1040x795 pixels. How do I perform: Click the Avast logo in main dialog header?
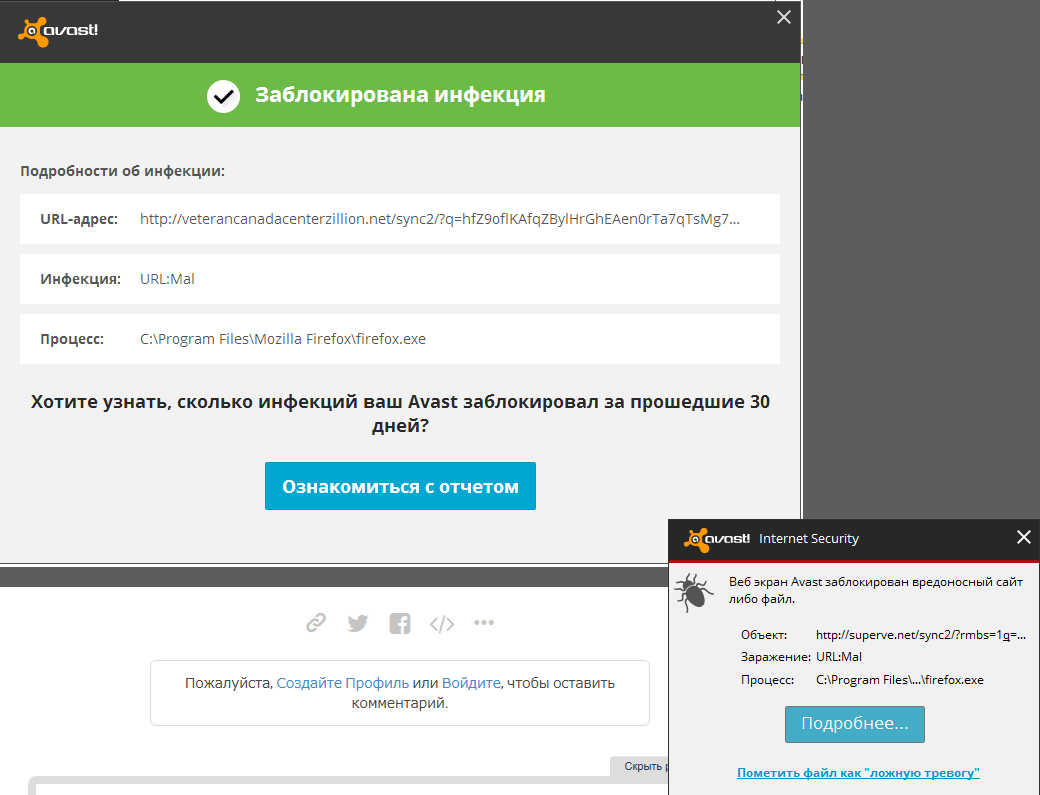[58, 31]
